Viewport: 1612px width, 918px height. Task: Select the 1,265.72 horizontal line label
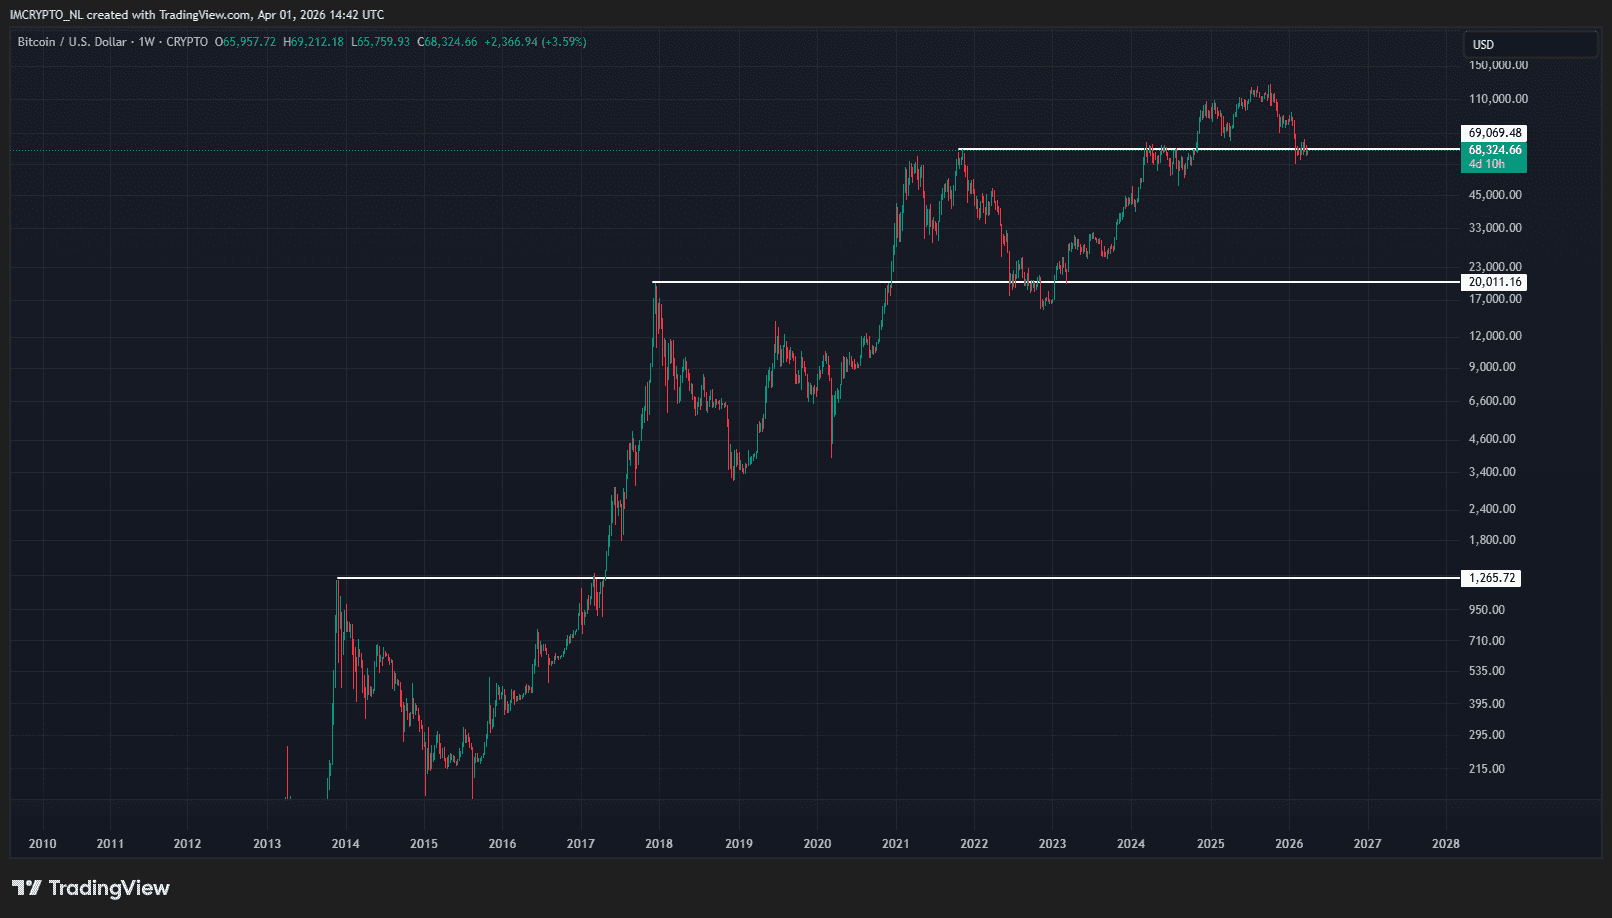tap(1491, 578)
